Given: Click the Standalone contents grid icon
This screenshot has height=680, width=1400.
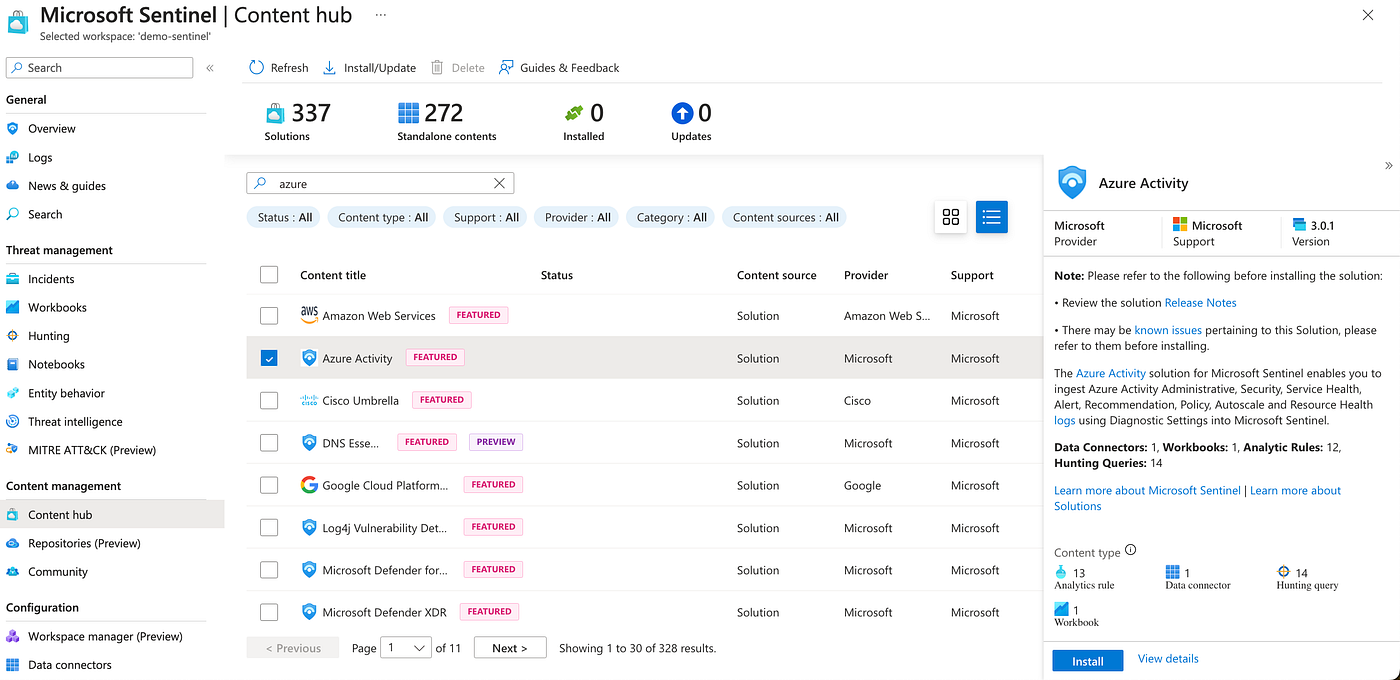Looking at the screenshot, I should click(408, 113).
